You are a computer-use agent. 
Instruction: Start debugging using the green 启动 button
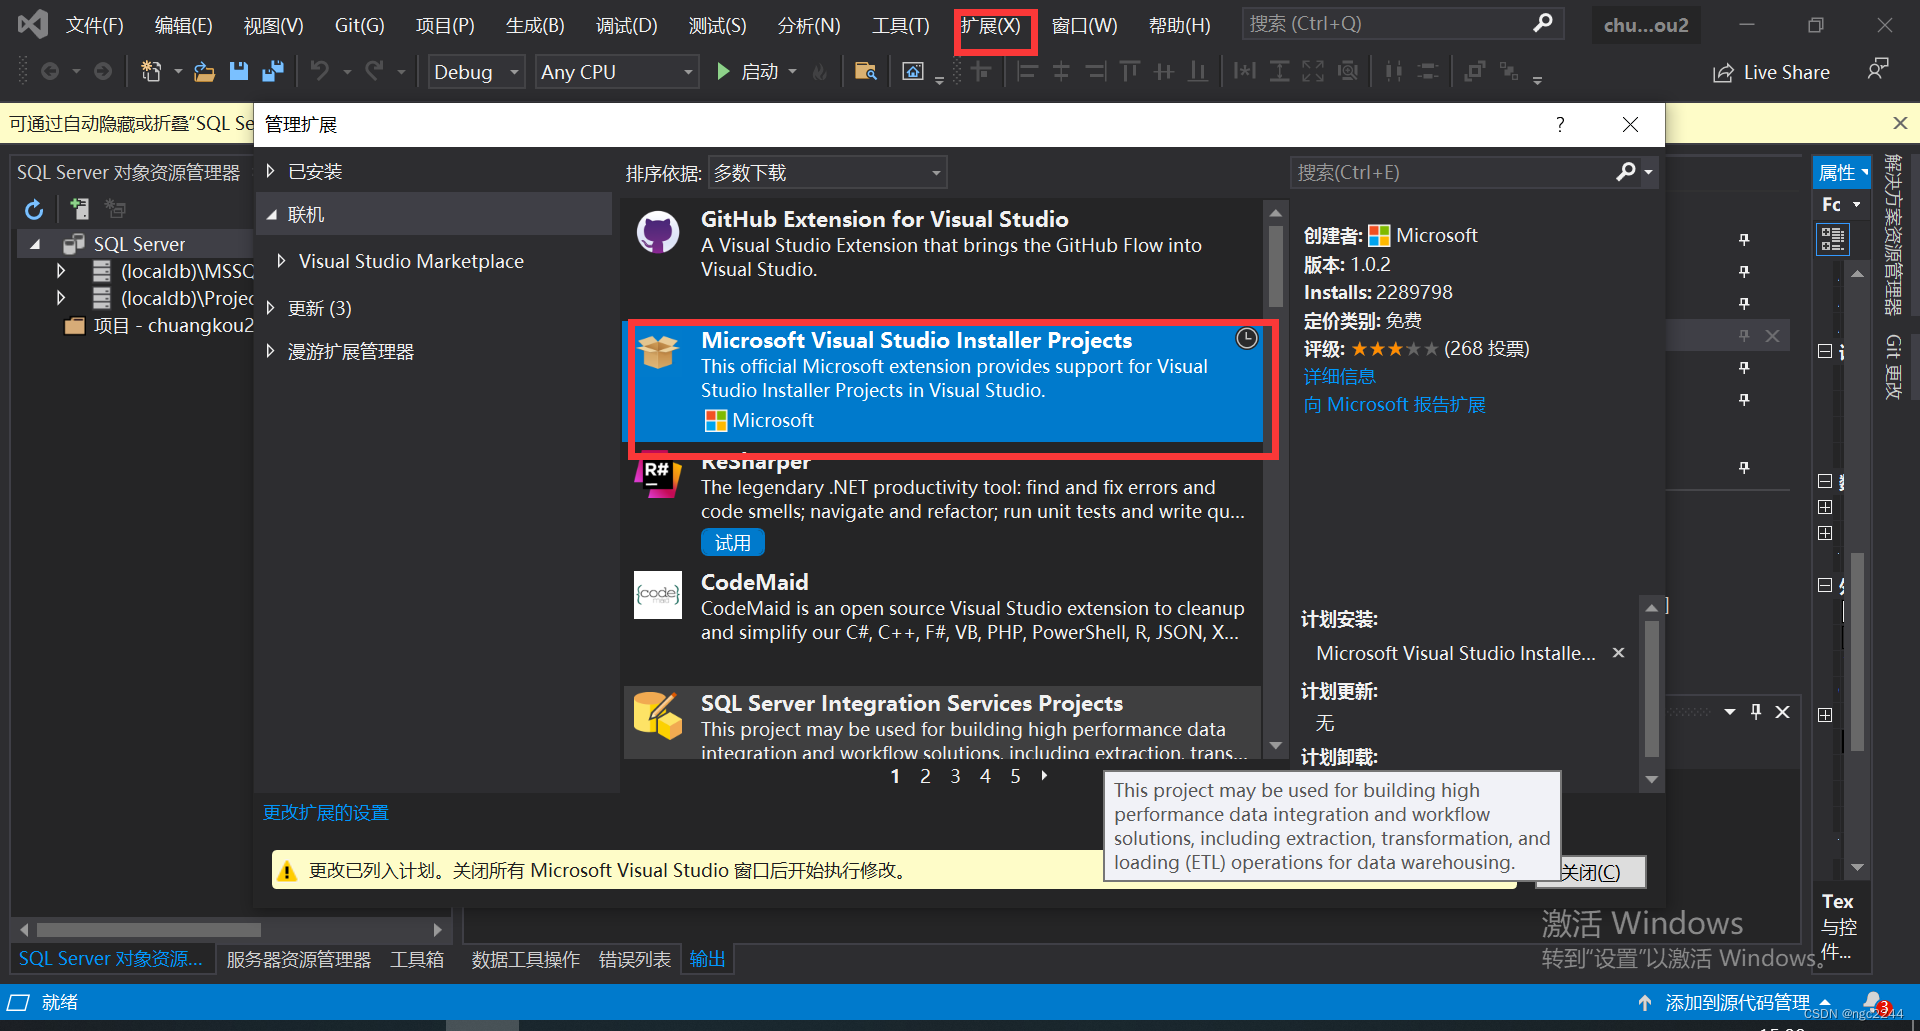[753, 71]
